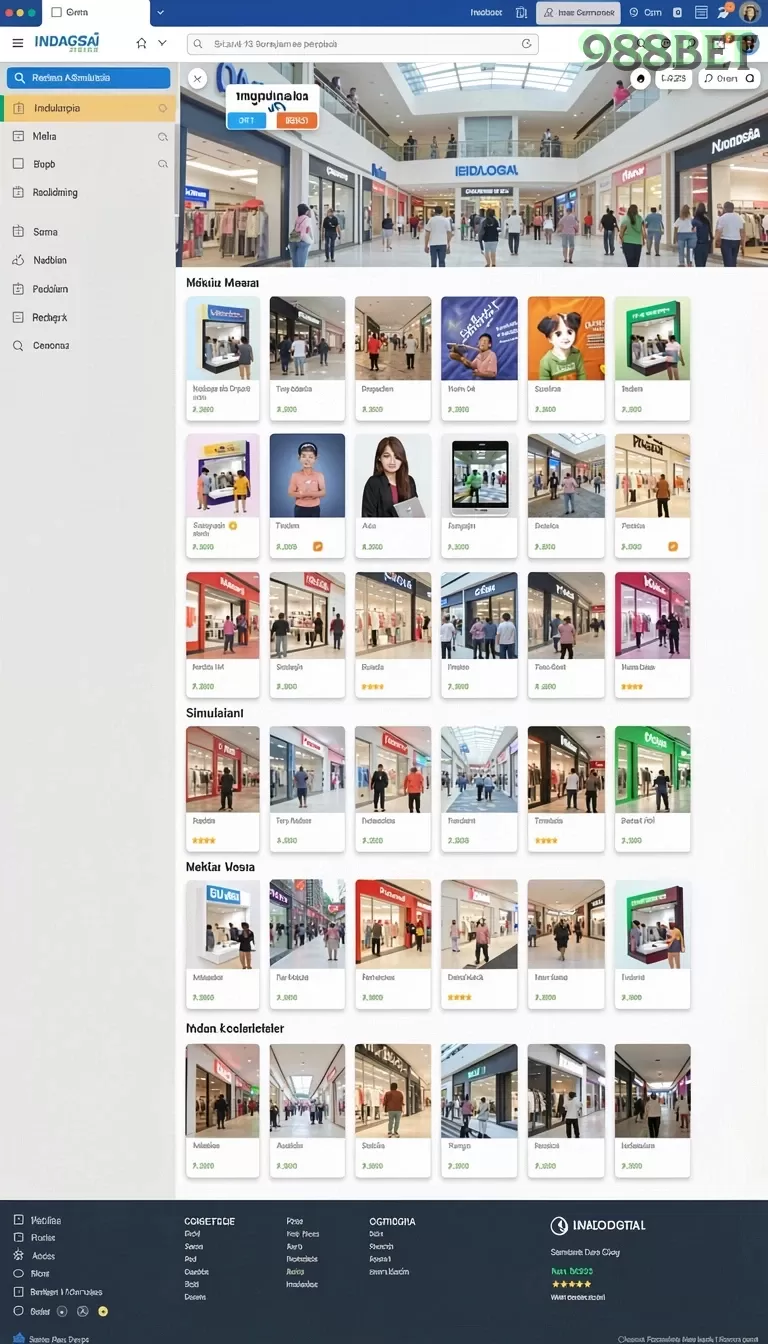Open the tab list dropdown arrow in title bar

pos(160,13)
